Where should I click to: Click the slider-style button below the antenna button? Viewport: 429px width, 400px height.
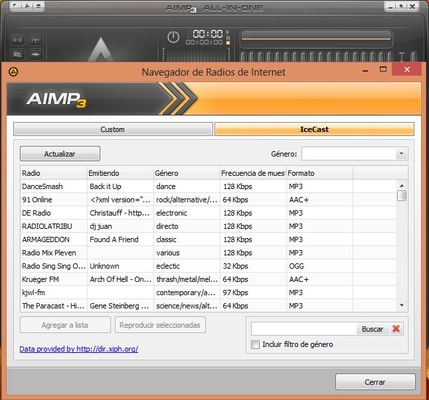[x=35, y=54]
